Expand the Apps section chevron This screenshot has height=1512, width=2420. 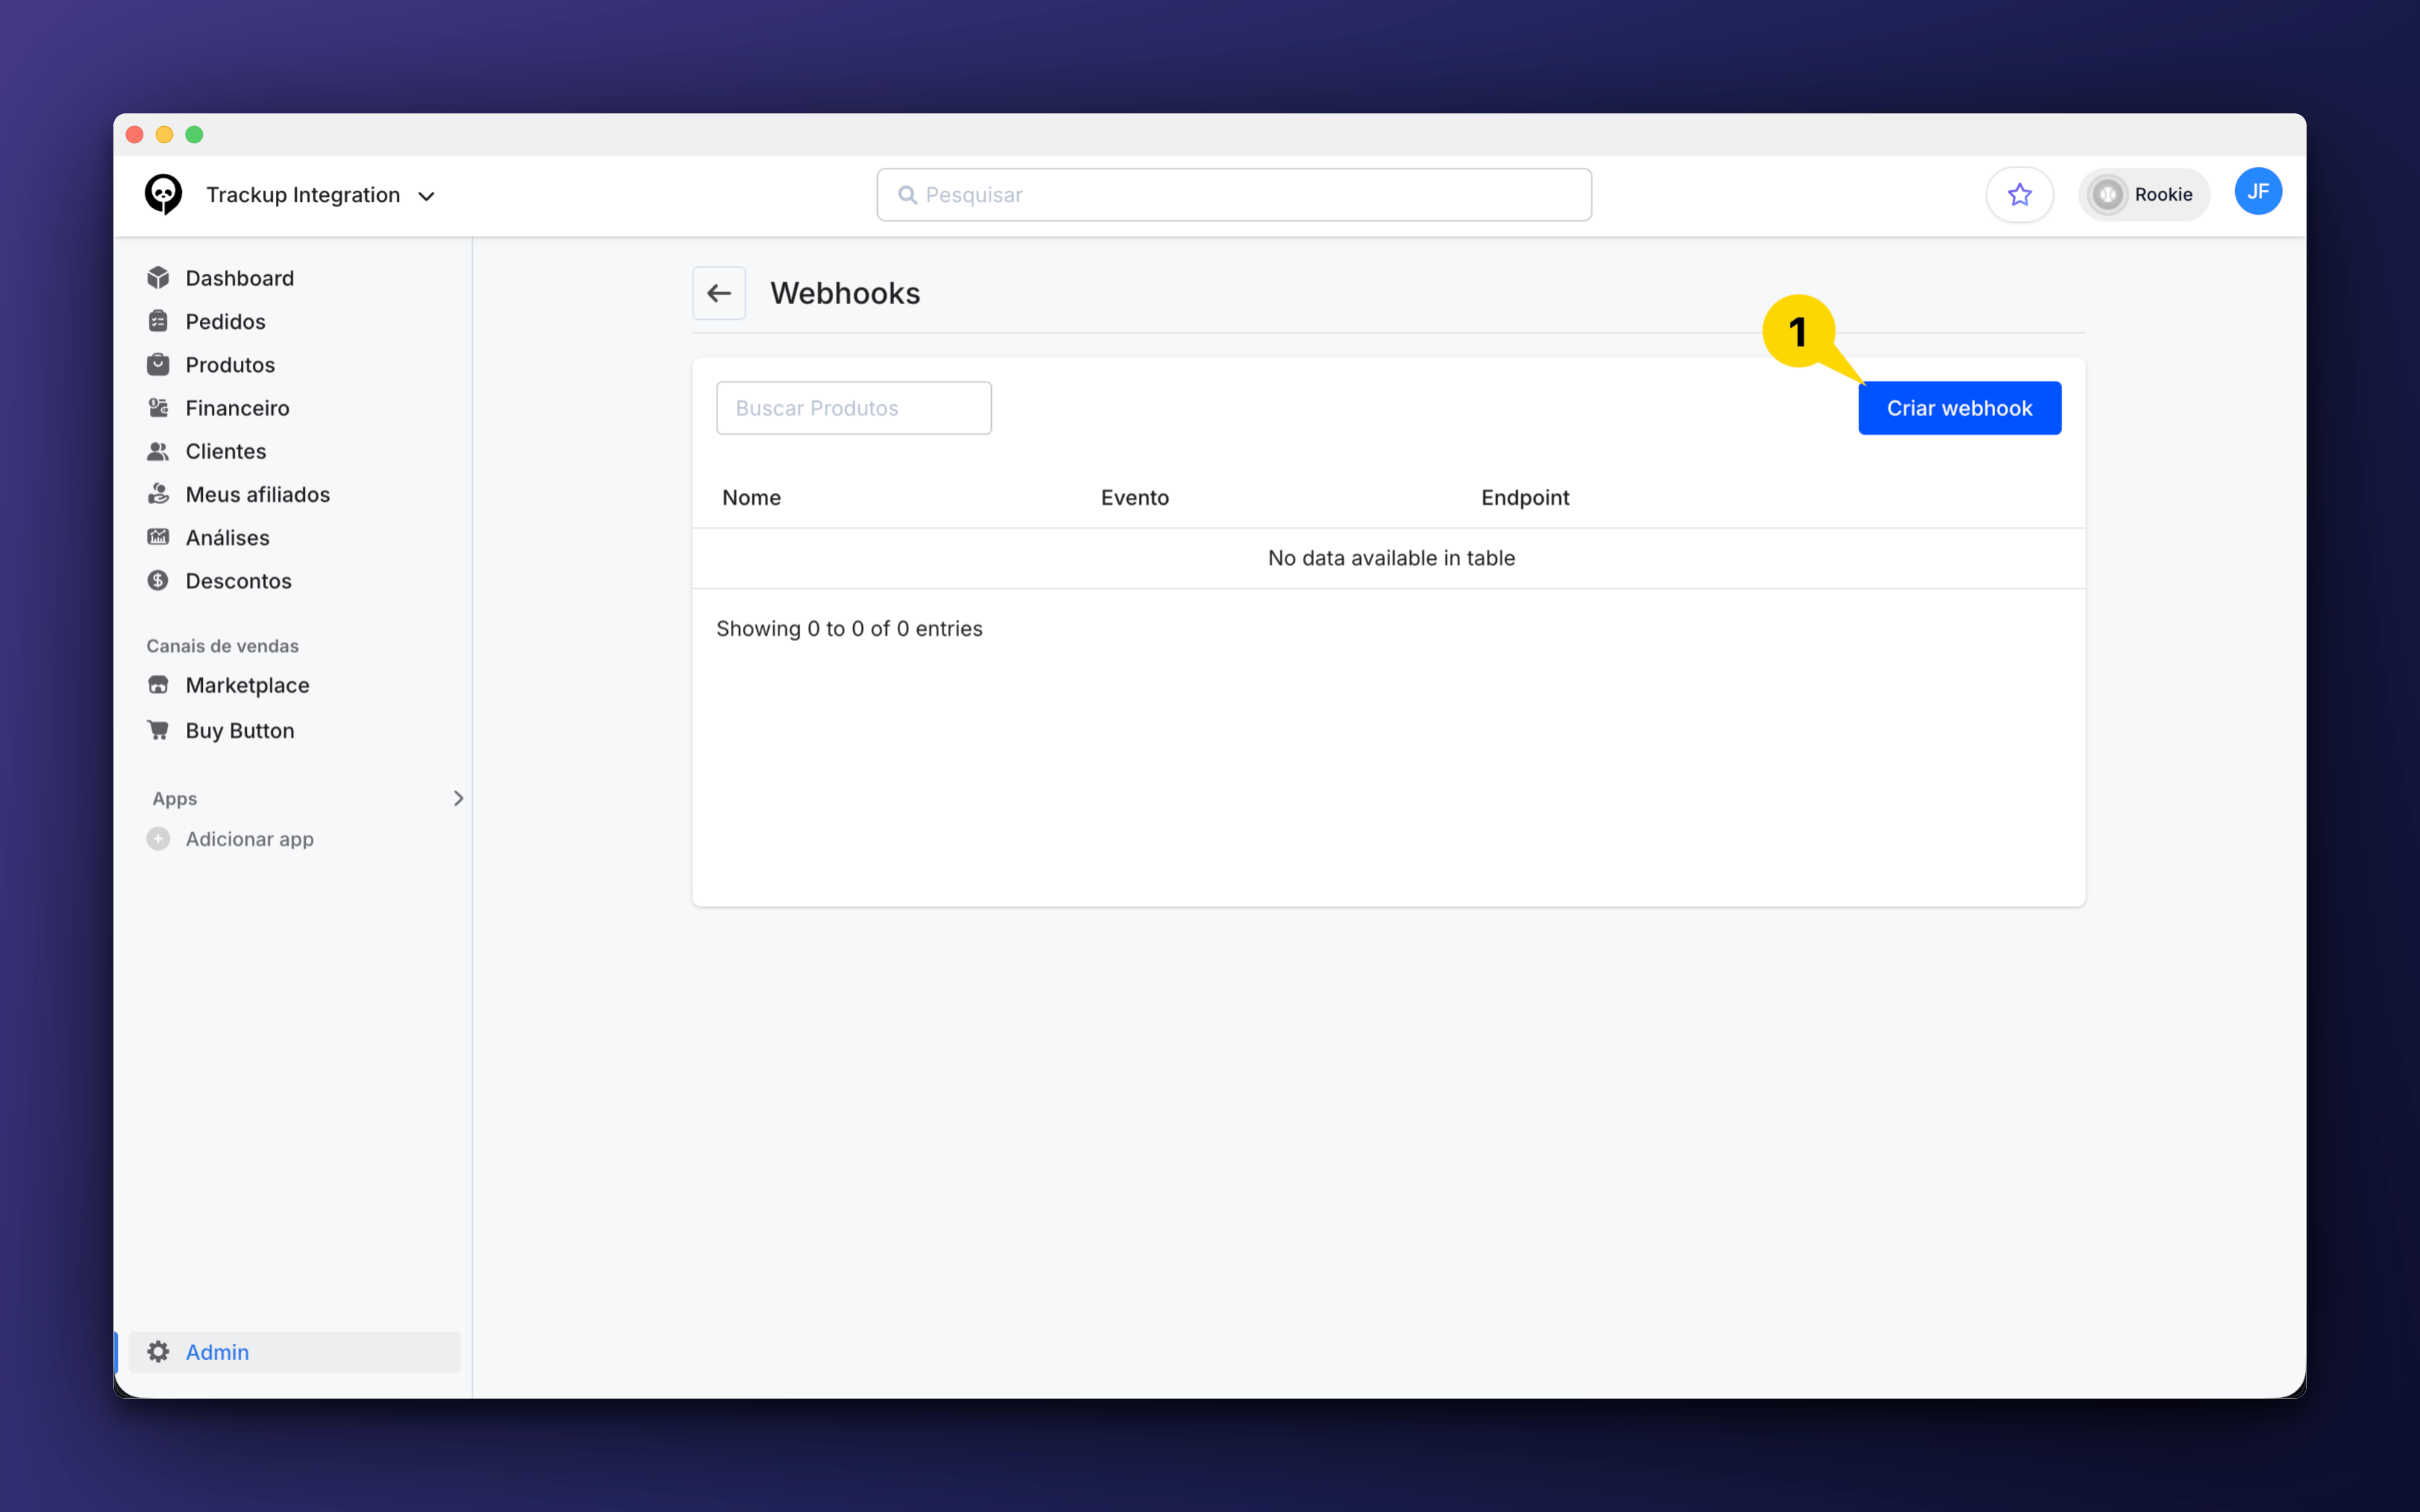tap(458, 798)
